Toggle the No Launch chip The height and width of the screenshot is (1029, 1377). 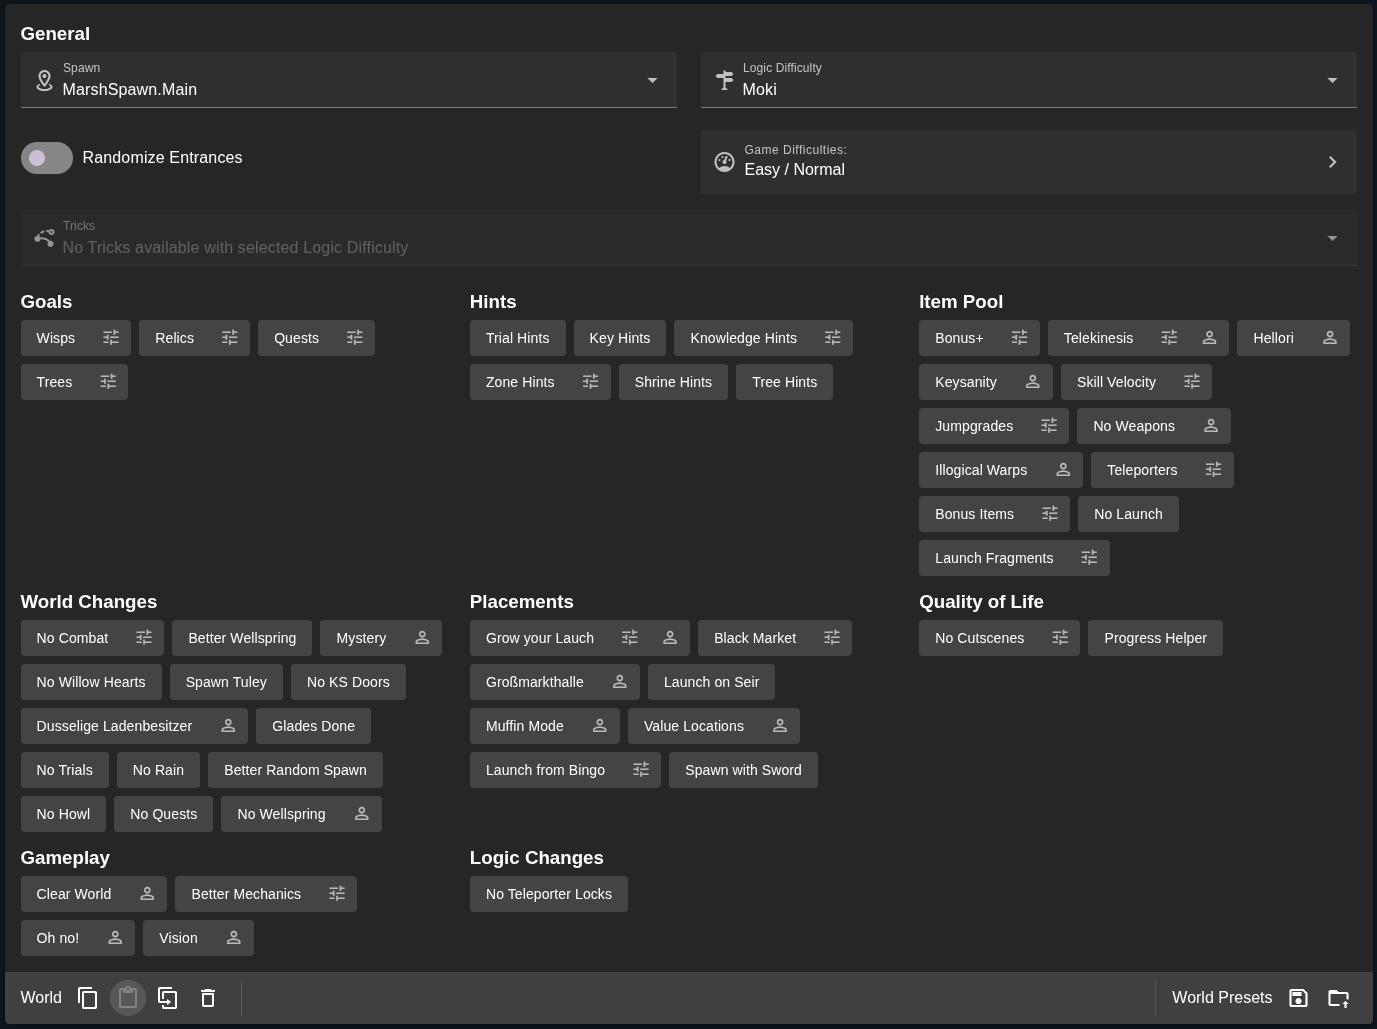(1128, 514)
